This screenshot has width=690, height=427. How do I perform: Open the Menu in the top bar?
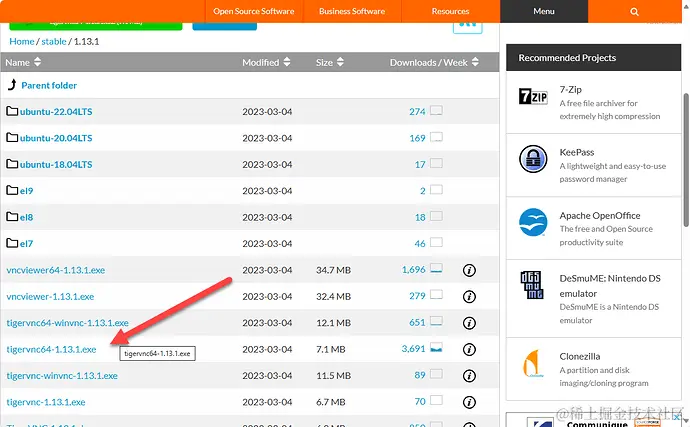pos(544,11)
